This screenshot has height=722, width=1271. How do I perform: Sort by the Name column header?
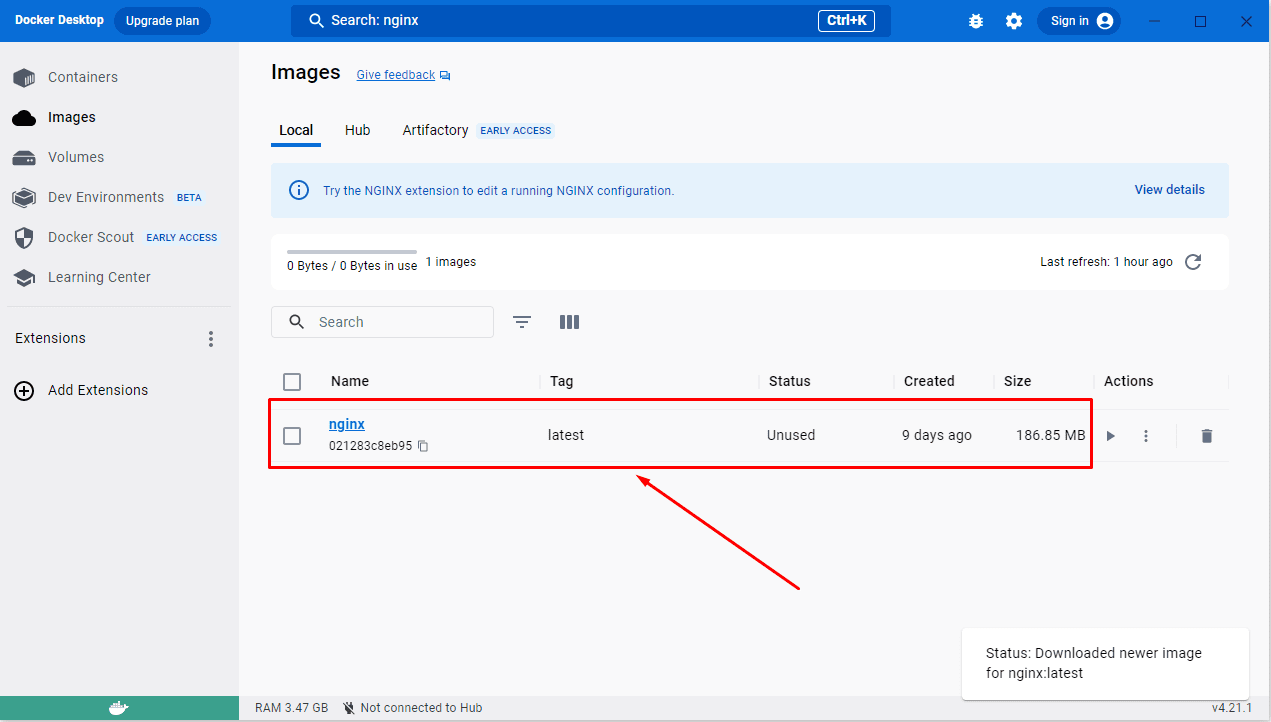(x=350, y=381)
